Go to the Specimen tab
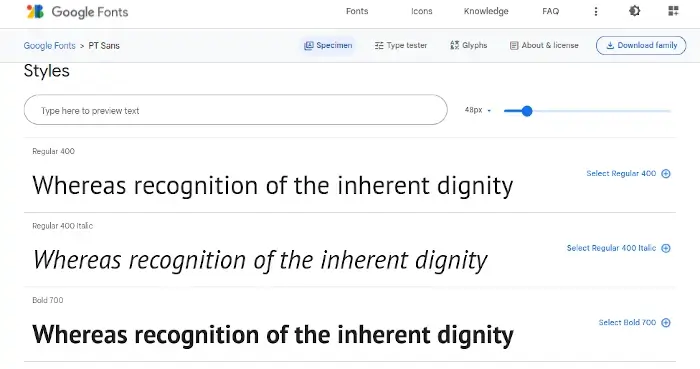The height and width of the screenshot is (369, 700). 328,46
